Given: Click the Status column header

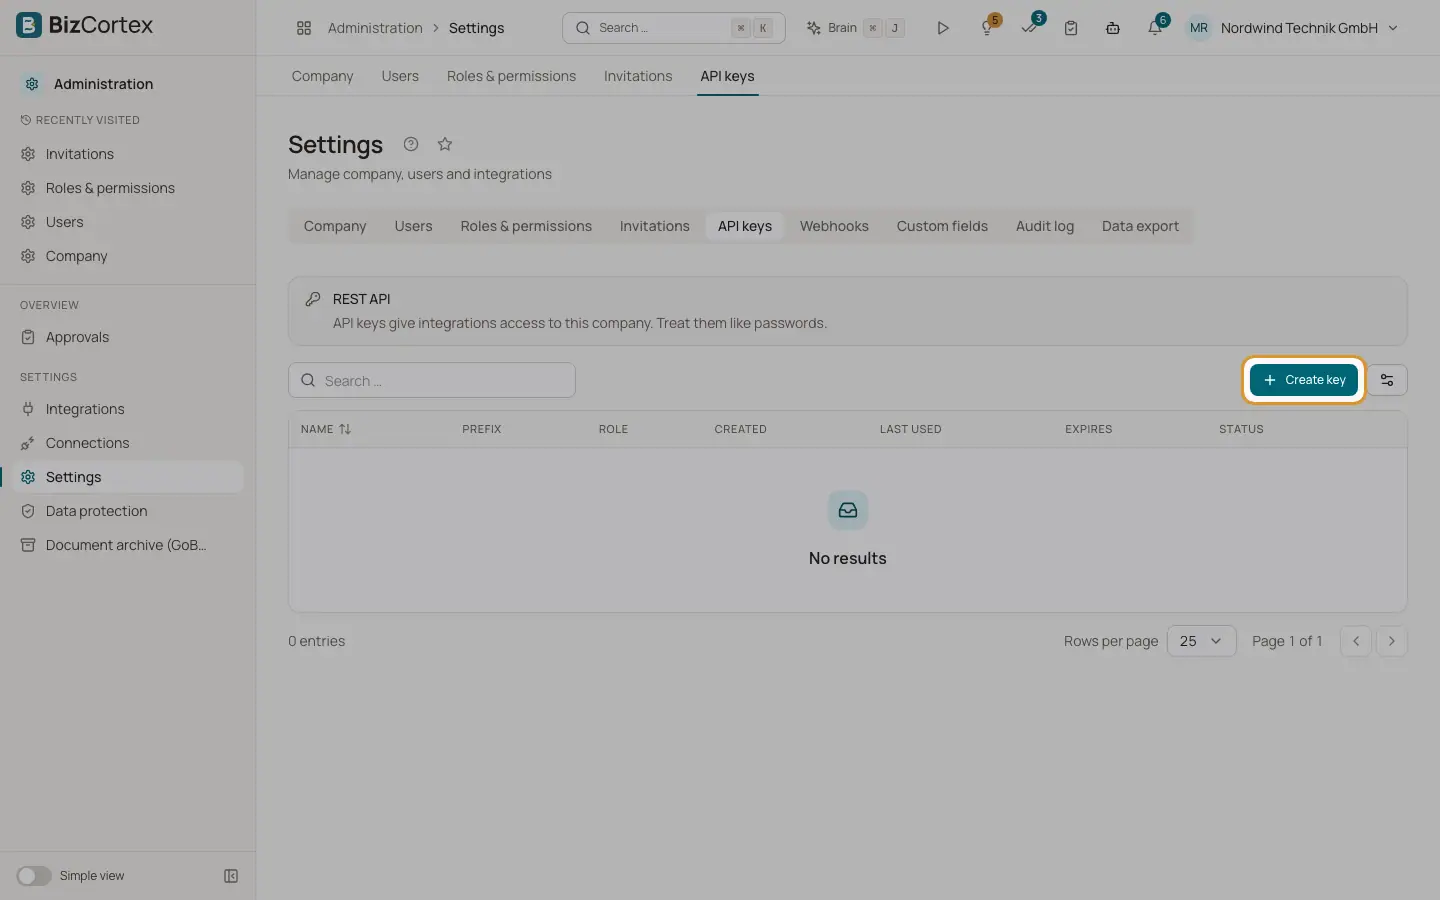Looking at the screenshot, I should tap(1241, 429).
